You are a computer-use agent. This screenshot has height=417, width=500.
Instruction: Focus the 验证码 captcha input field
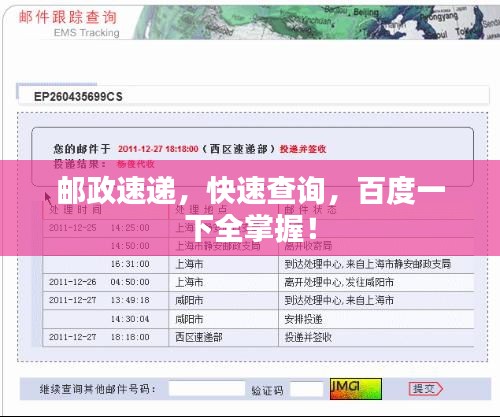coord(307,389)
